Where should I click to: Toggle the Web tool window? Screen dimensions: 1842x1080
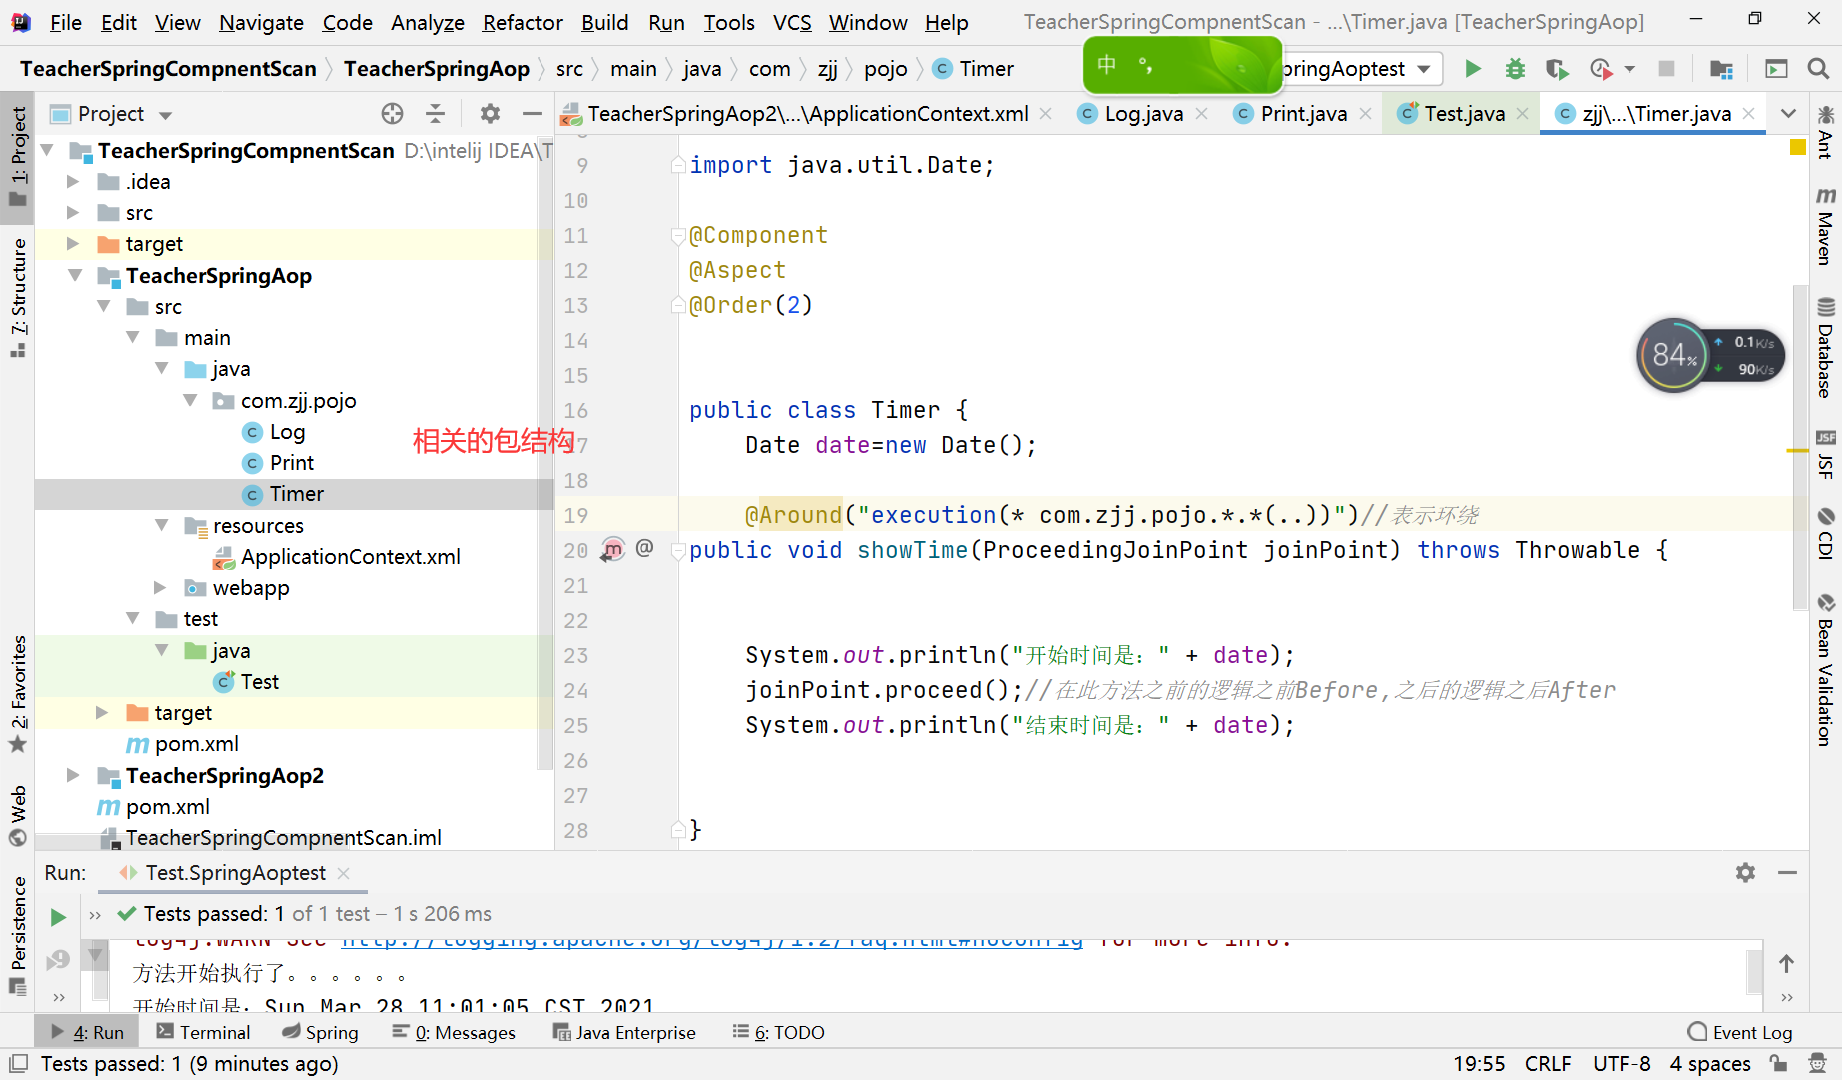coord(18,816)
